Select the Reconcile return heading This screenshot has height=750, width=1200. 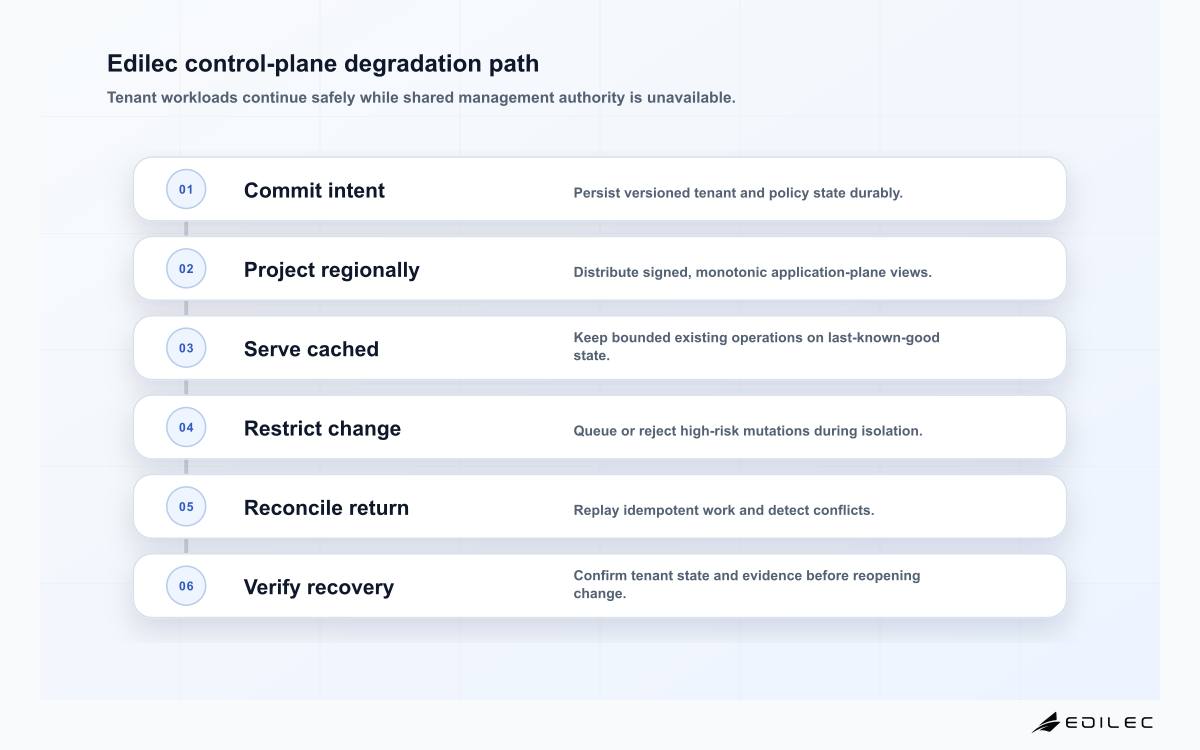click(326, 507)
